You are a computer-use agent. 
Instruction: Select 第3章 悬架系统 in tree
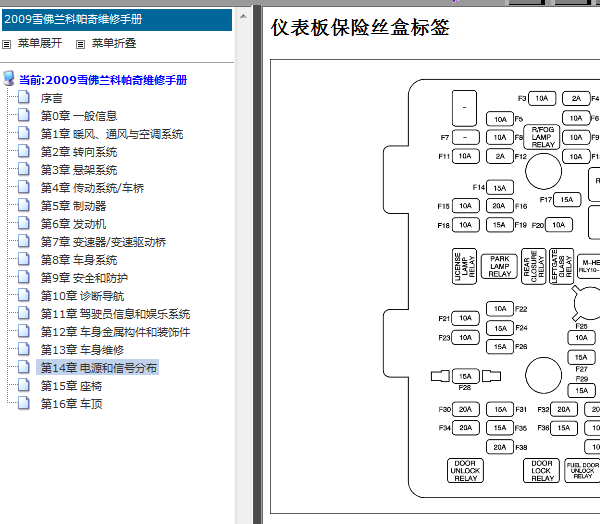tap(79, 170)
